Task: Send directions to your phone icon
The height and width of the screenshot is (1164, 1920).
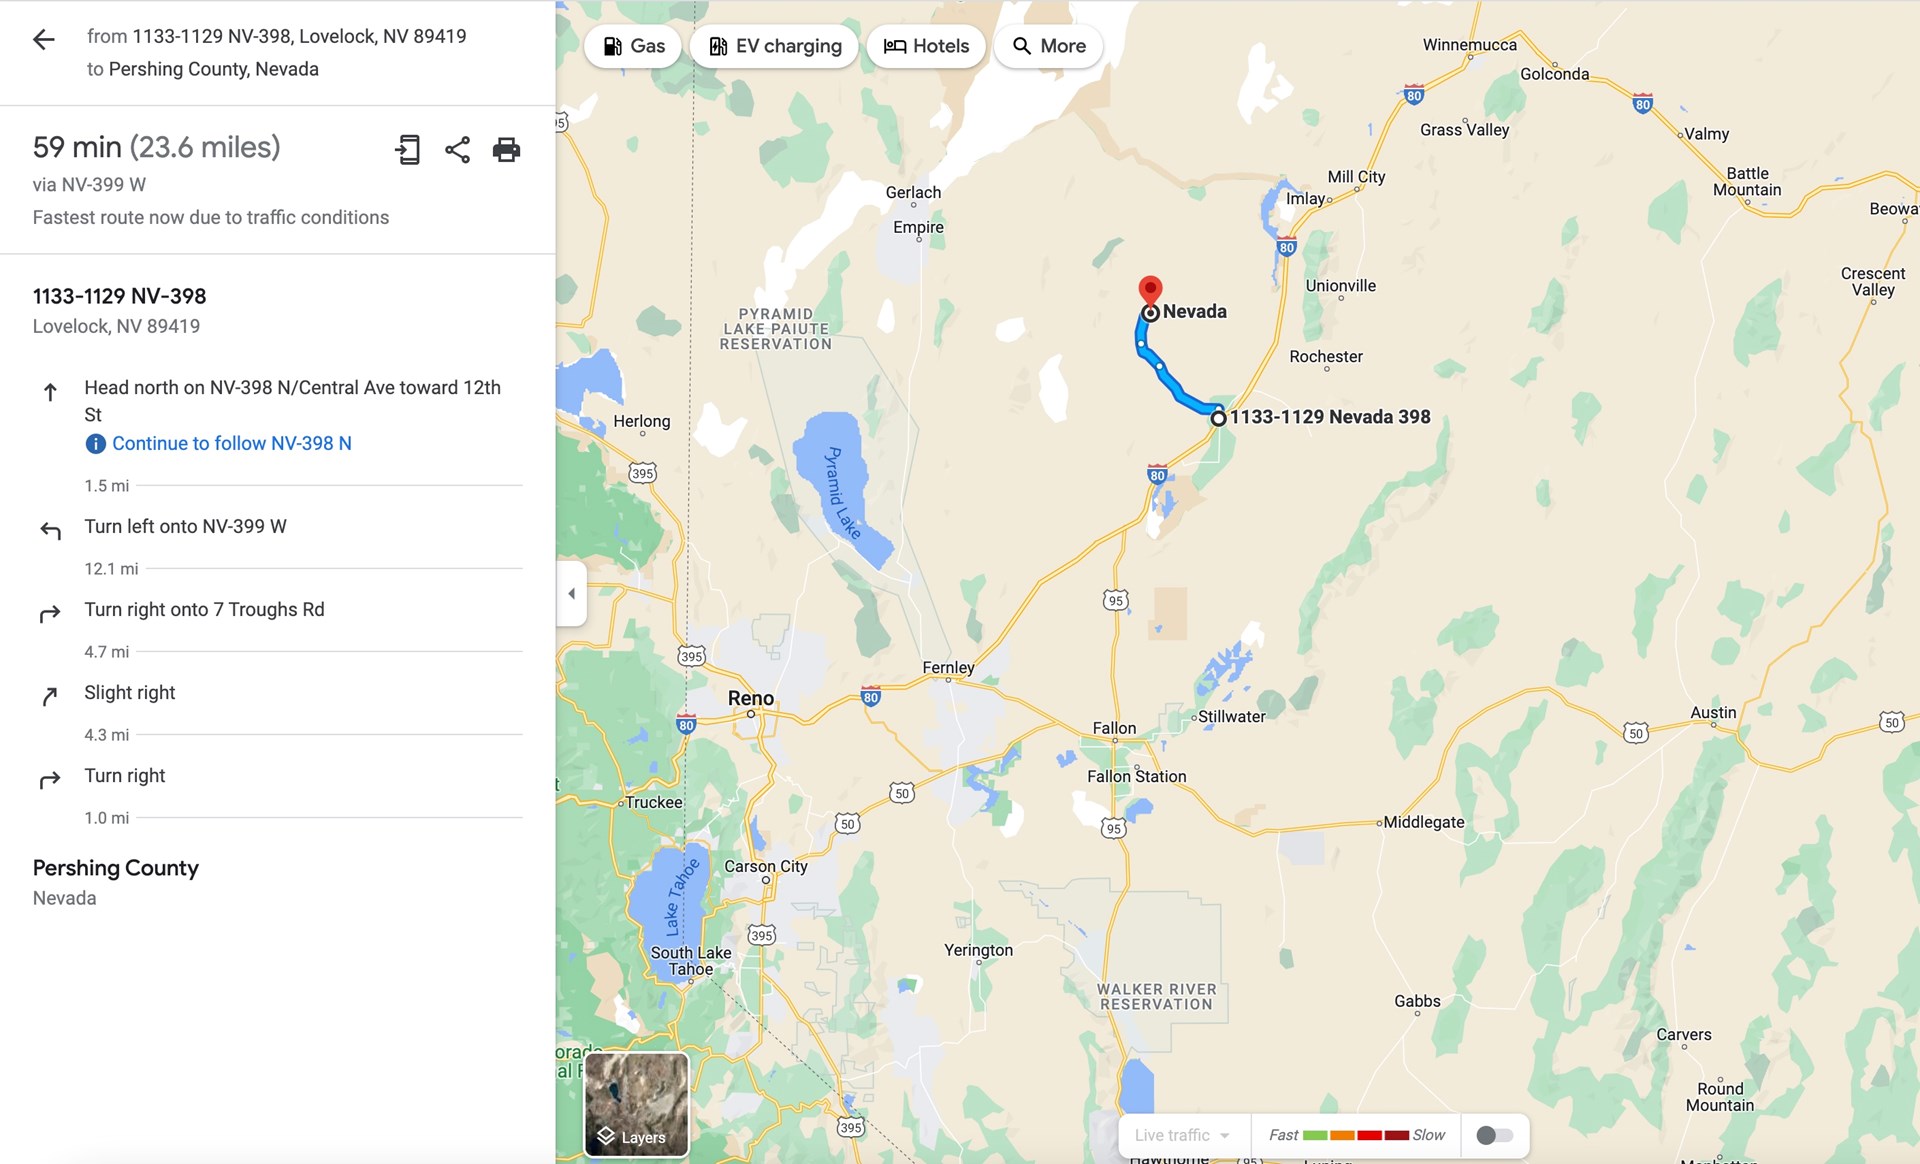Action: pyautogui.click(x=407, y=150)
